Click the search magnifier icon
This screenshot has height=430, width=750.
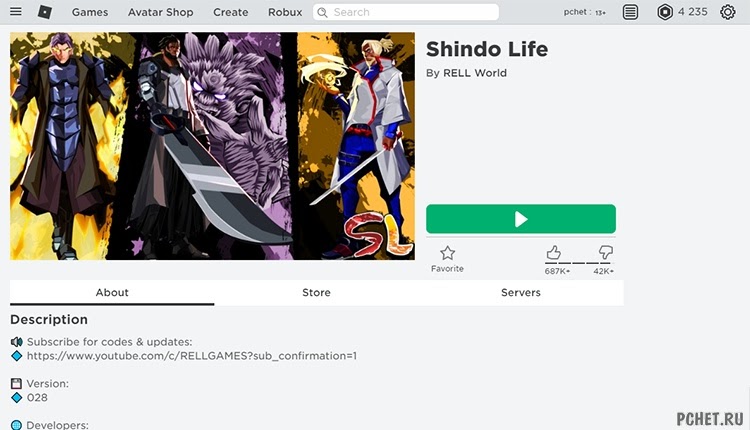coord(323,12)
